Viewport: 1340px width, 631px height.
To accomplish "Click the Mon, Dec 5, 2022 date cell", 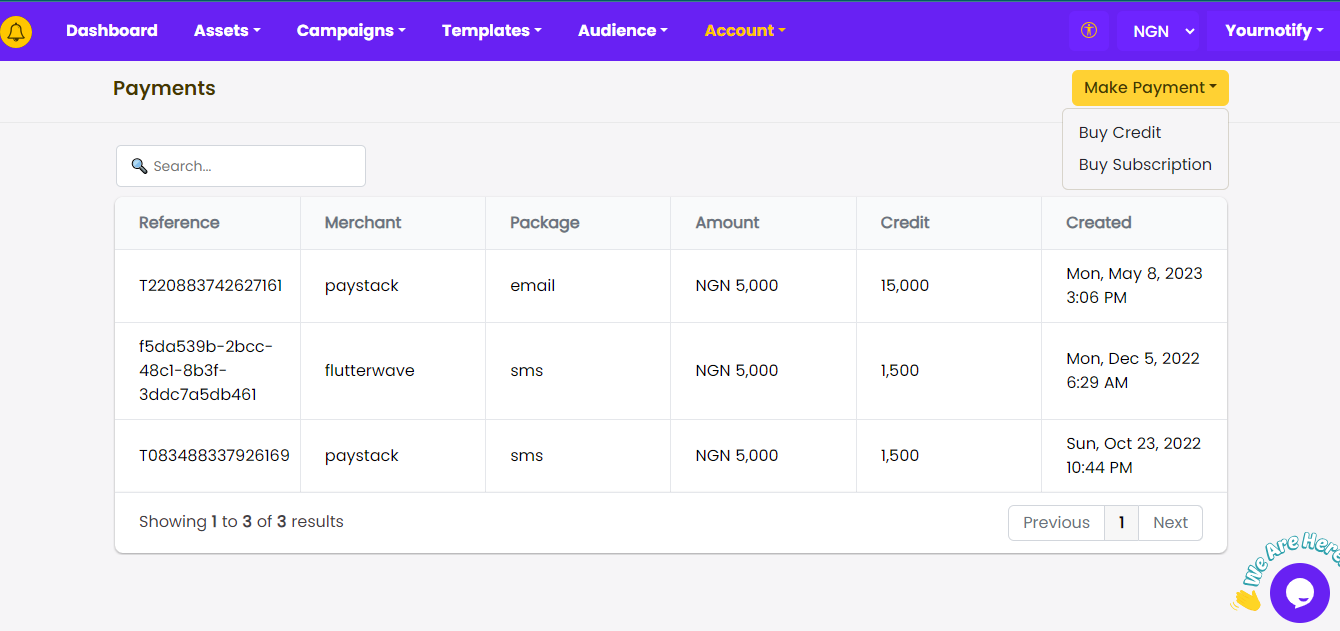I will click(x=1134, y=371).
